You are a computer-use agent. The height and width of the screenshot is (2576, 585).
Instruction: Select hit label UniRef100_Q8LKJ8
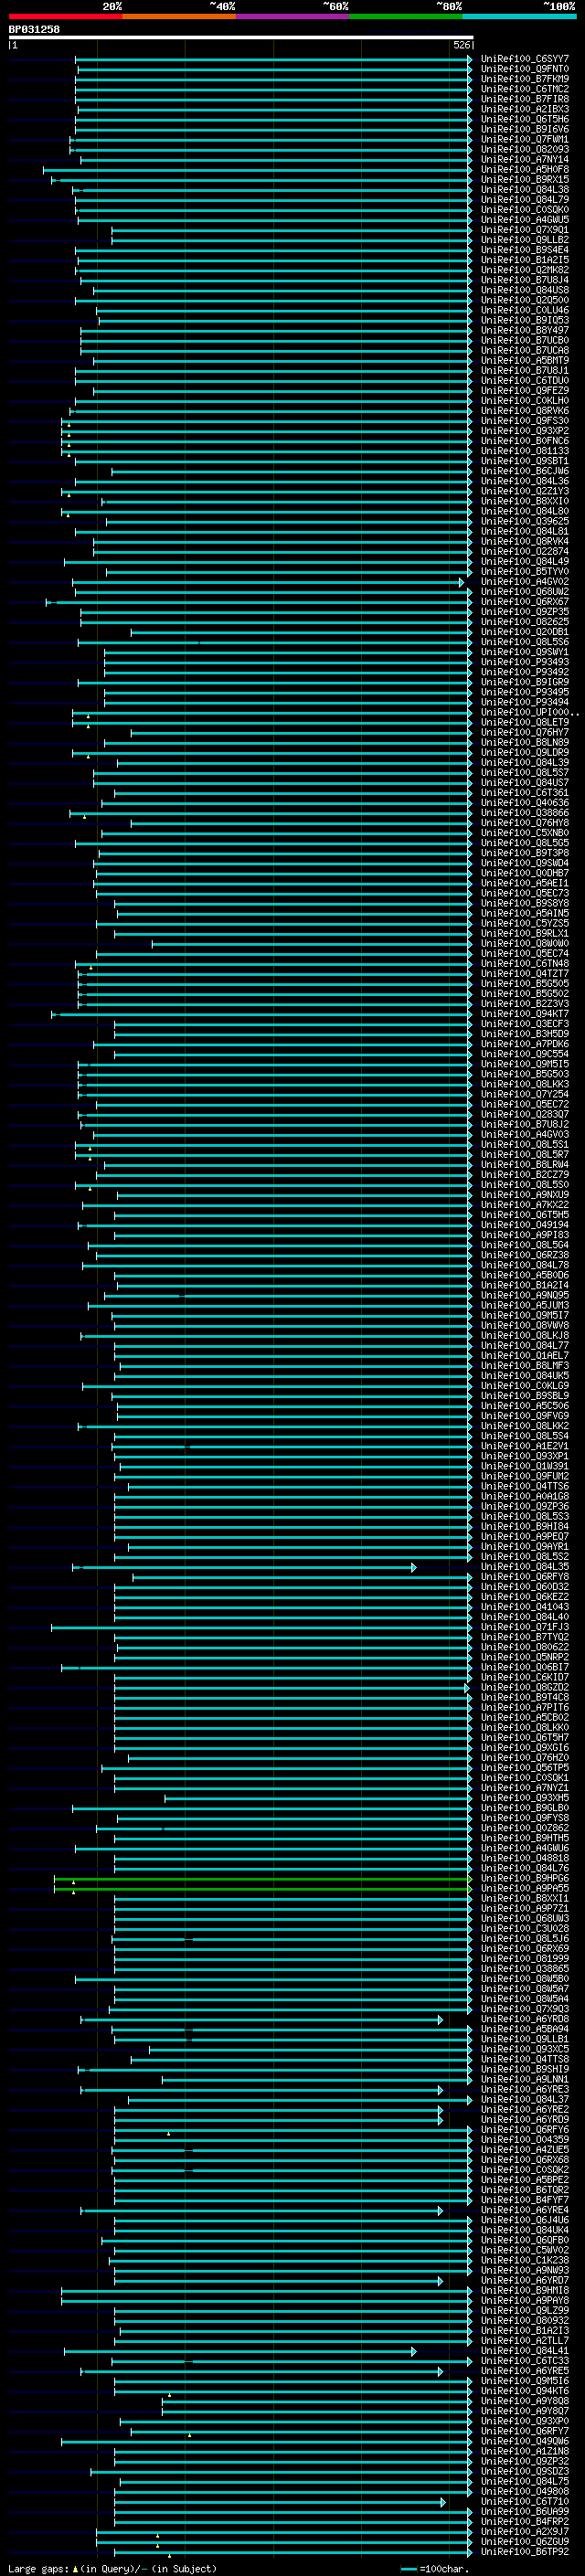[524, 1335]
